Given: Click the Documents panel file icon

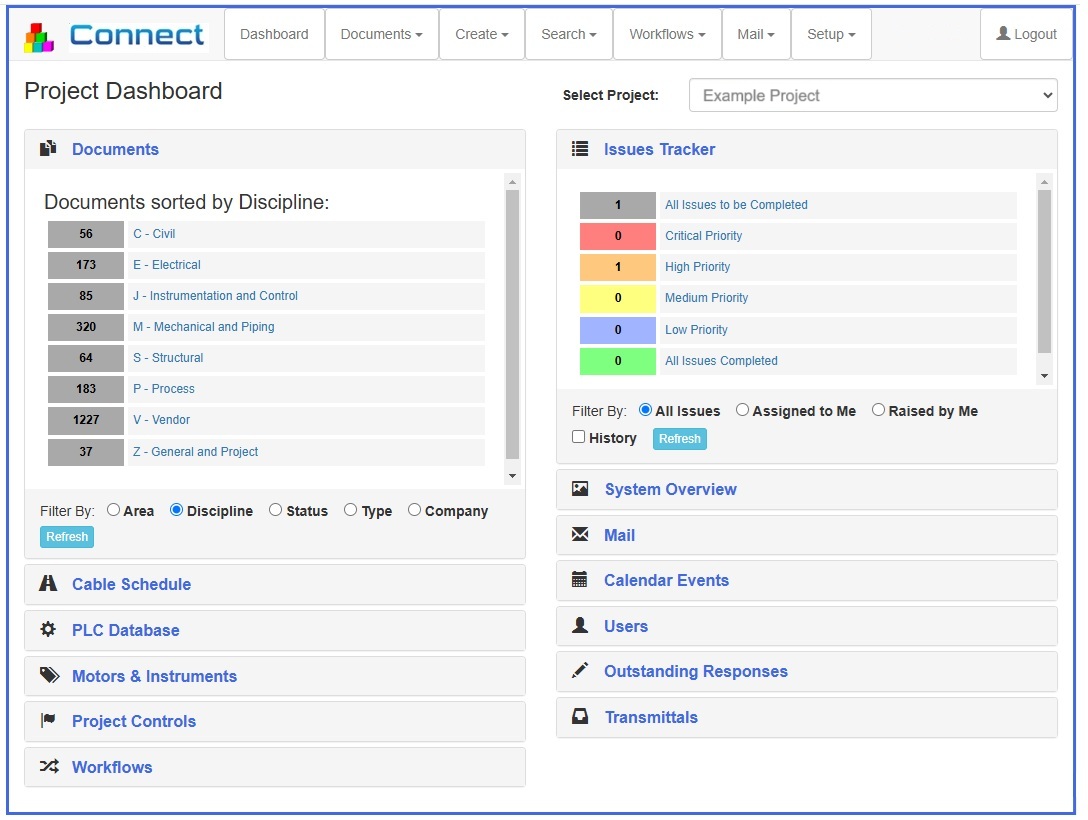Looking at the screenshot, I should tap(48, 148).
